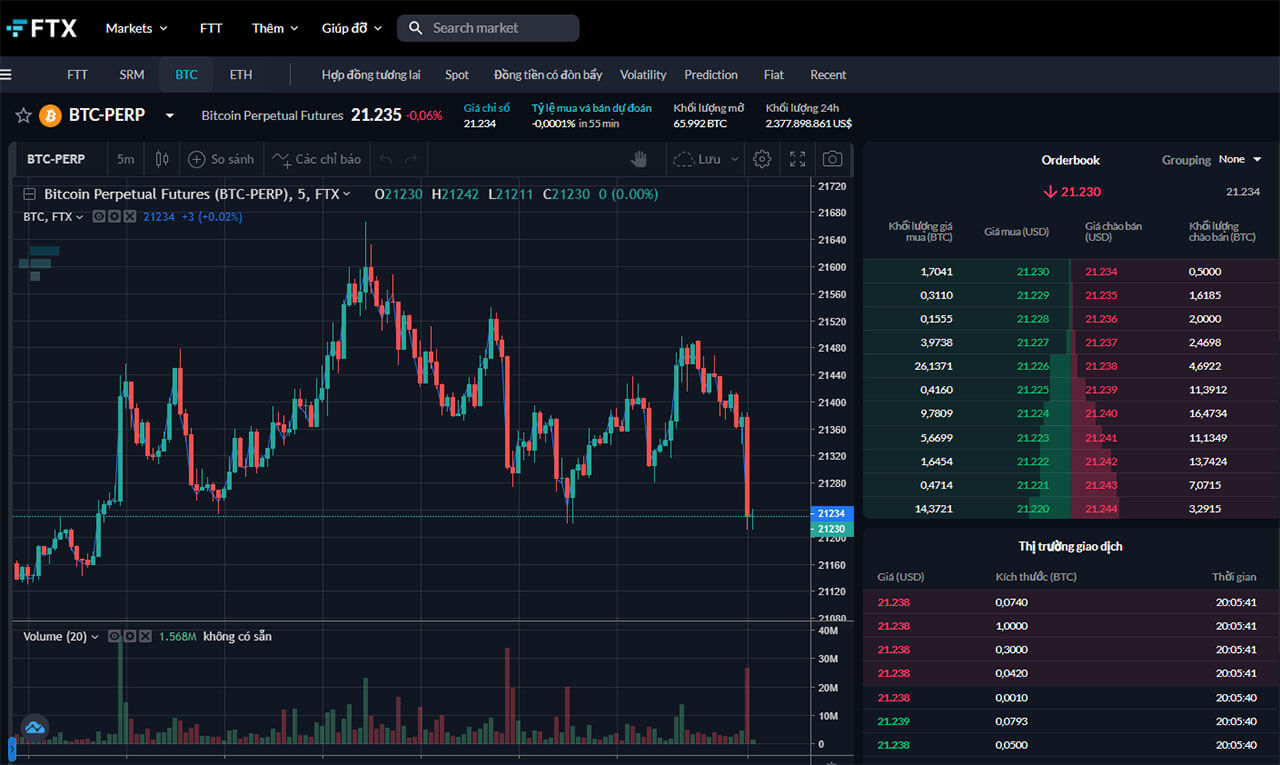Select bid price 21.230 in orderbook
The height and width of the screenshot is (765, 1280).
1033,272
